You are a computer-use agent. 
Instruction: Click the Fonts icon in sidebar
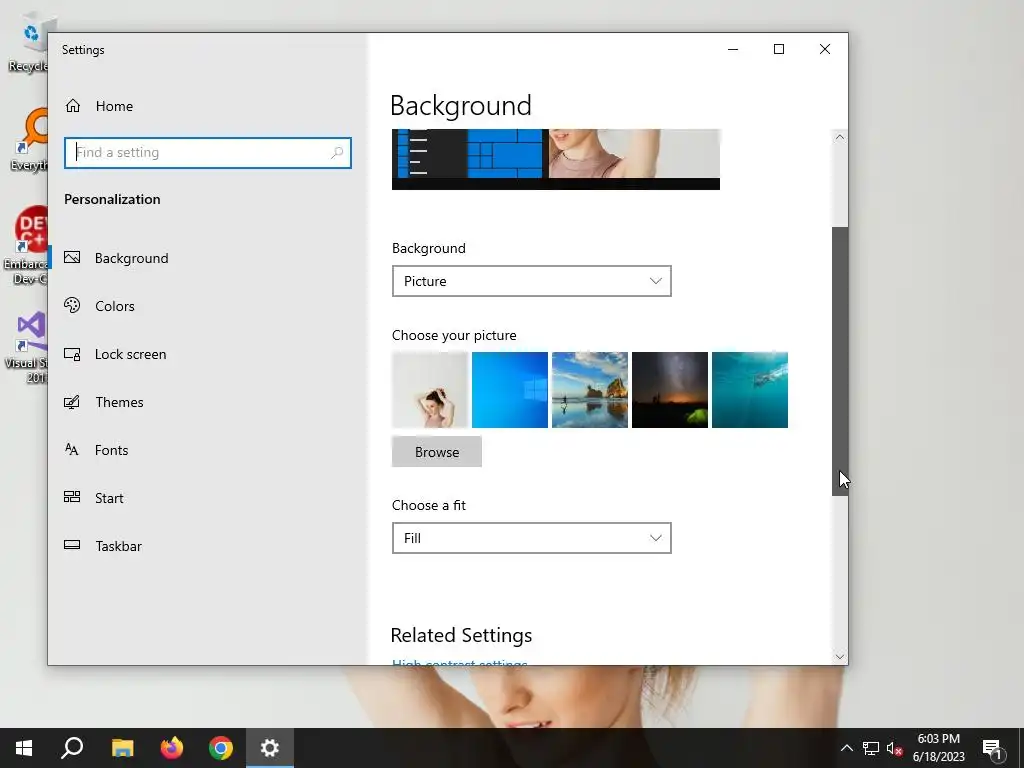coord(72,449)
